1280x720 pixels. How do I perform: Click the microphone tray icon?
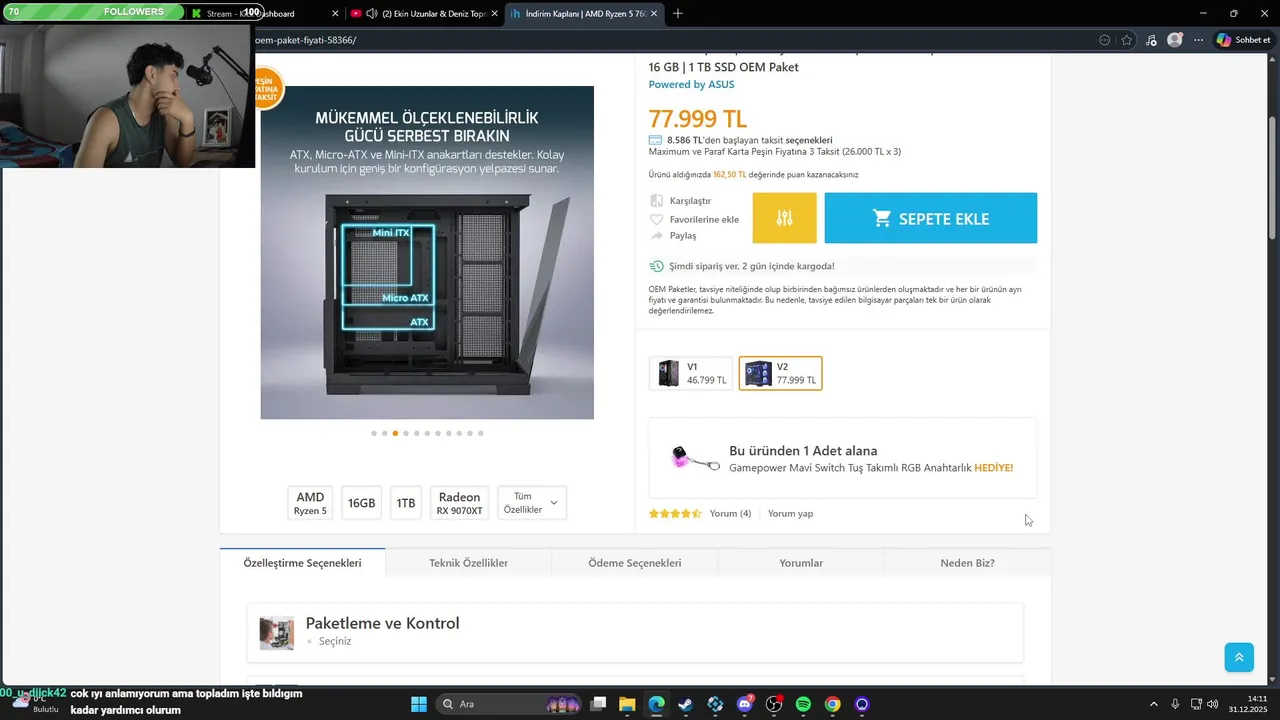1175,704
